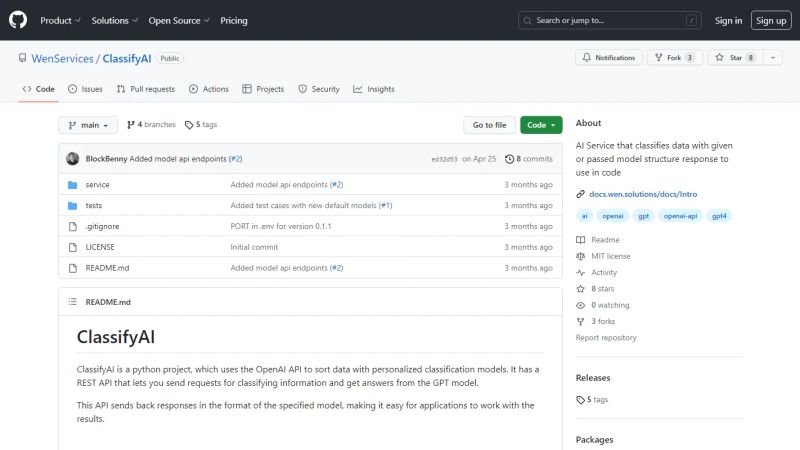
Task: Click the Sign in link
Action: click(728, 20)
